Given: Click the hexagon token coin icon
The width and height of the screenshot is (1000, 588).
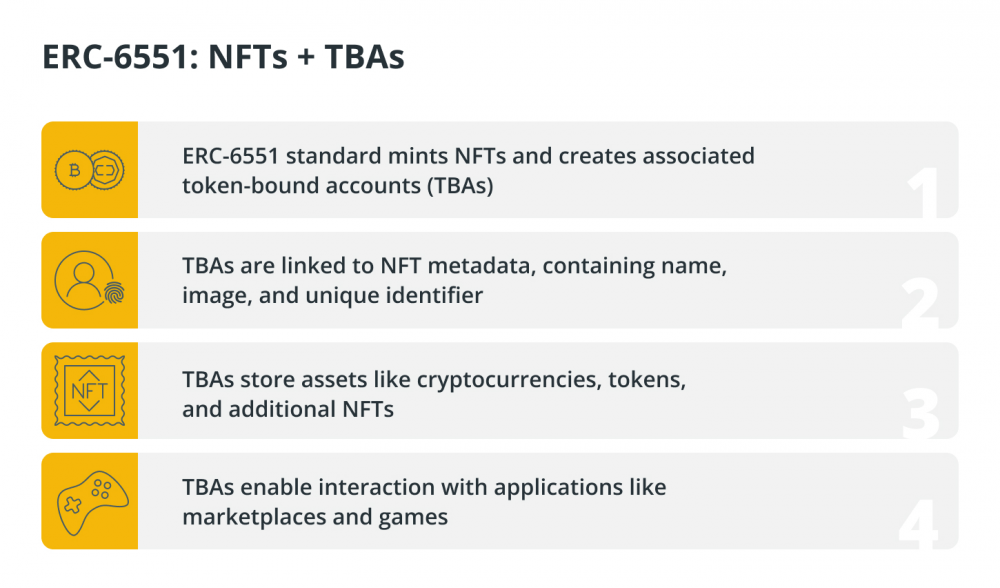Looking at the screenshot, I should click(106, 170).
